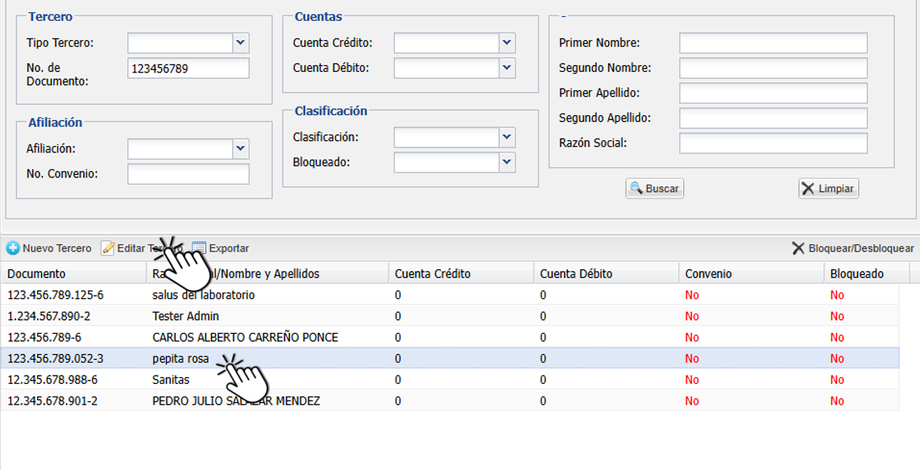Click document '12.345.678.988-6'

(x=52, y=380)
